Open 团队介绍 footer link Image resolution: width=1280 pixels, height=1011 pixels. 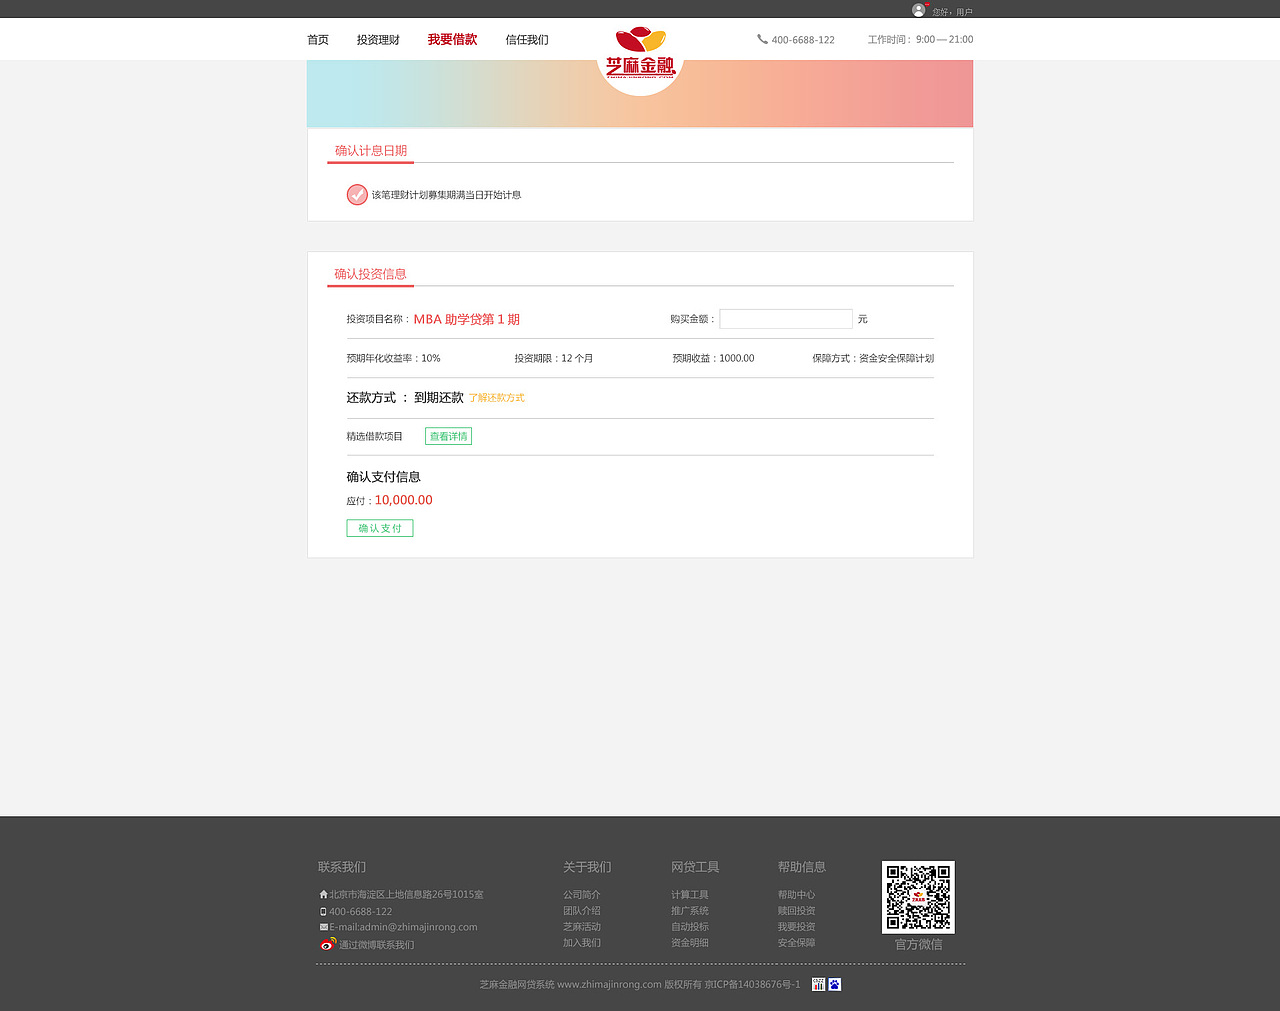[x=582, y=911]
